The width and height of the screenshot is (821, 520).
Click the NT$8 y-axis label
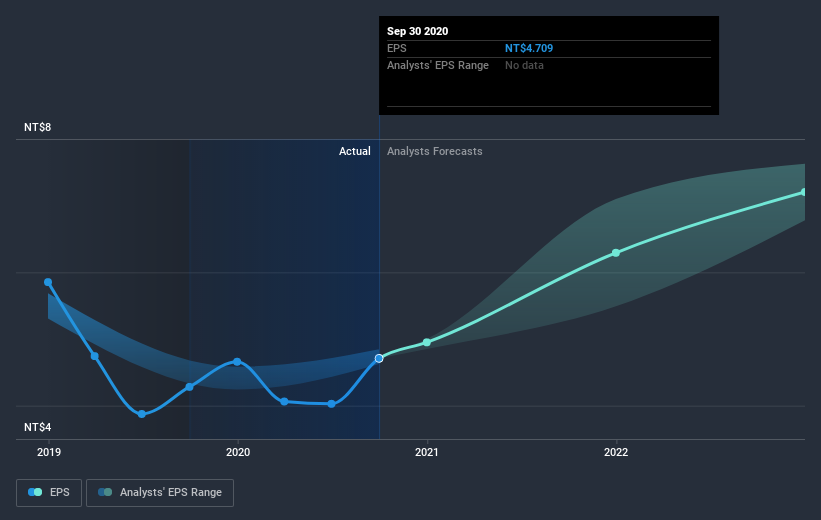tap(37, 128)
